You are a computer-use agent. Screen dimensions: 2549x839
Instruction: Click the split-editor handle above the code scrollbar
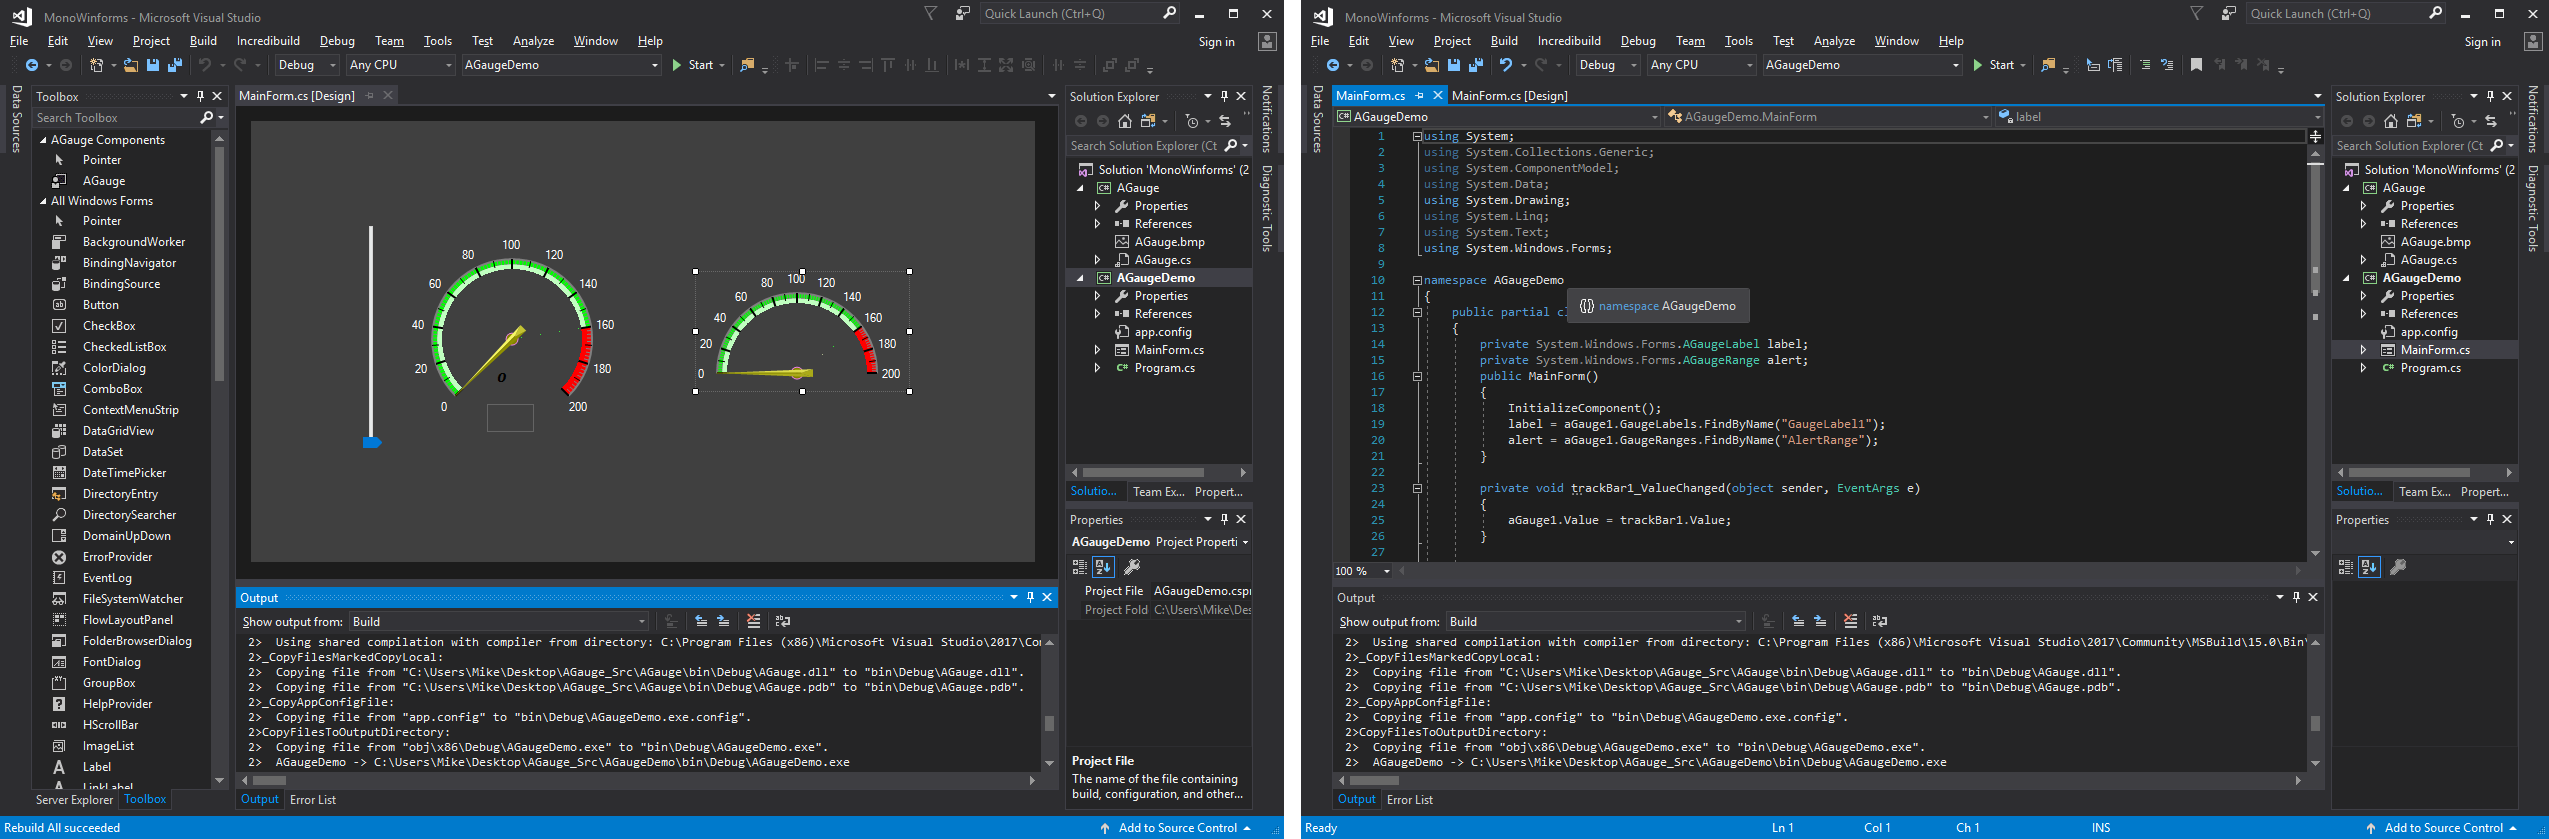click(x=2315, y=137)
